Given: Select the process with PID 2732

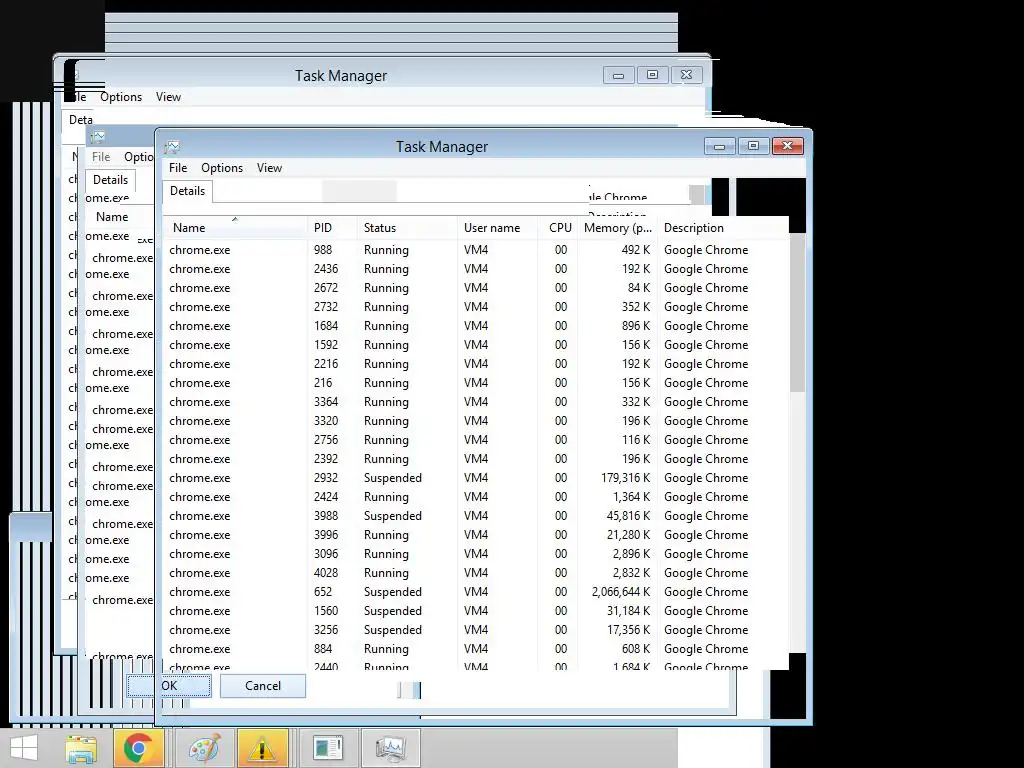Looking at the screenshot, I should (x=475, y=306).
